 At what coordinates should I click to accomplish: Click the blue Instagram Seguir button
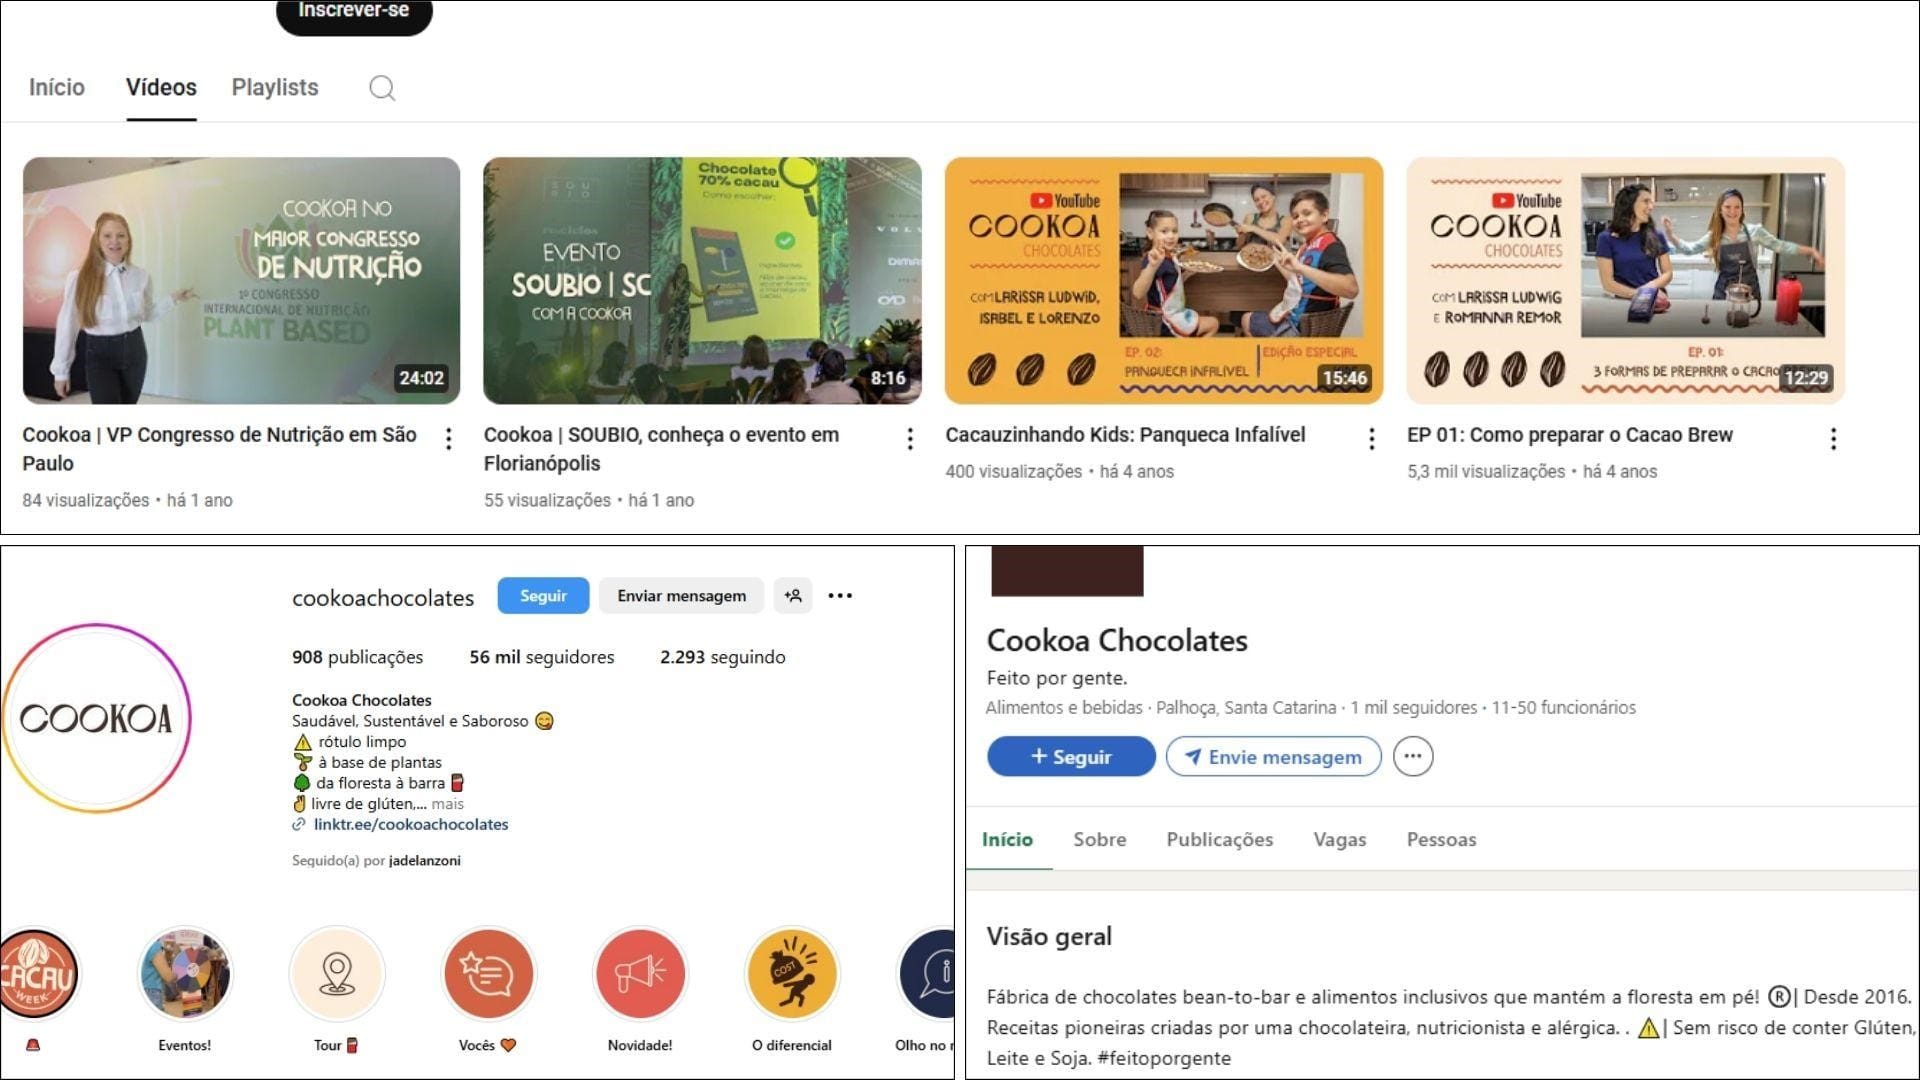[x=543, y=596]
